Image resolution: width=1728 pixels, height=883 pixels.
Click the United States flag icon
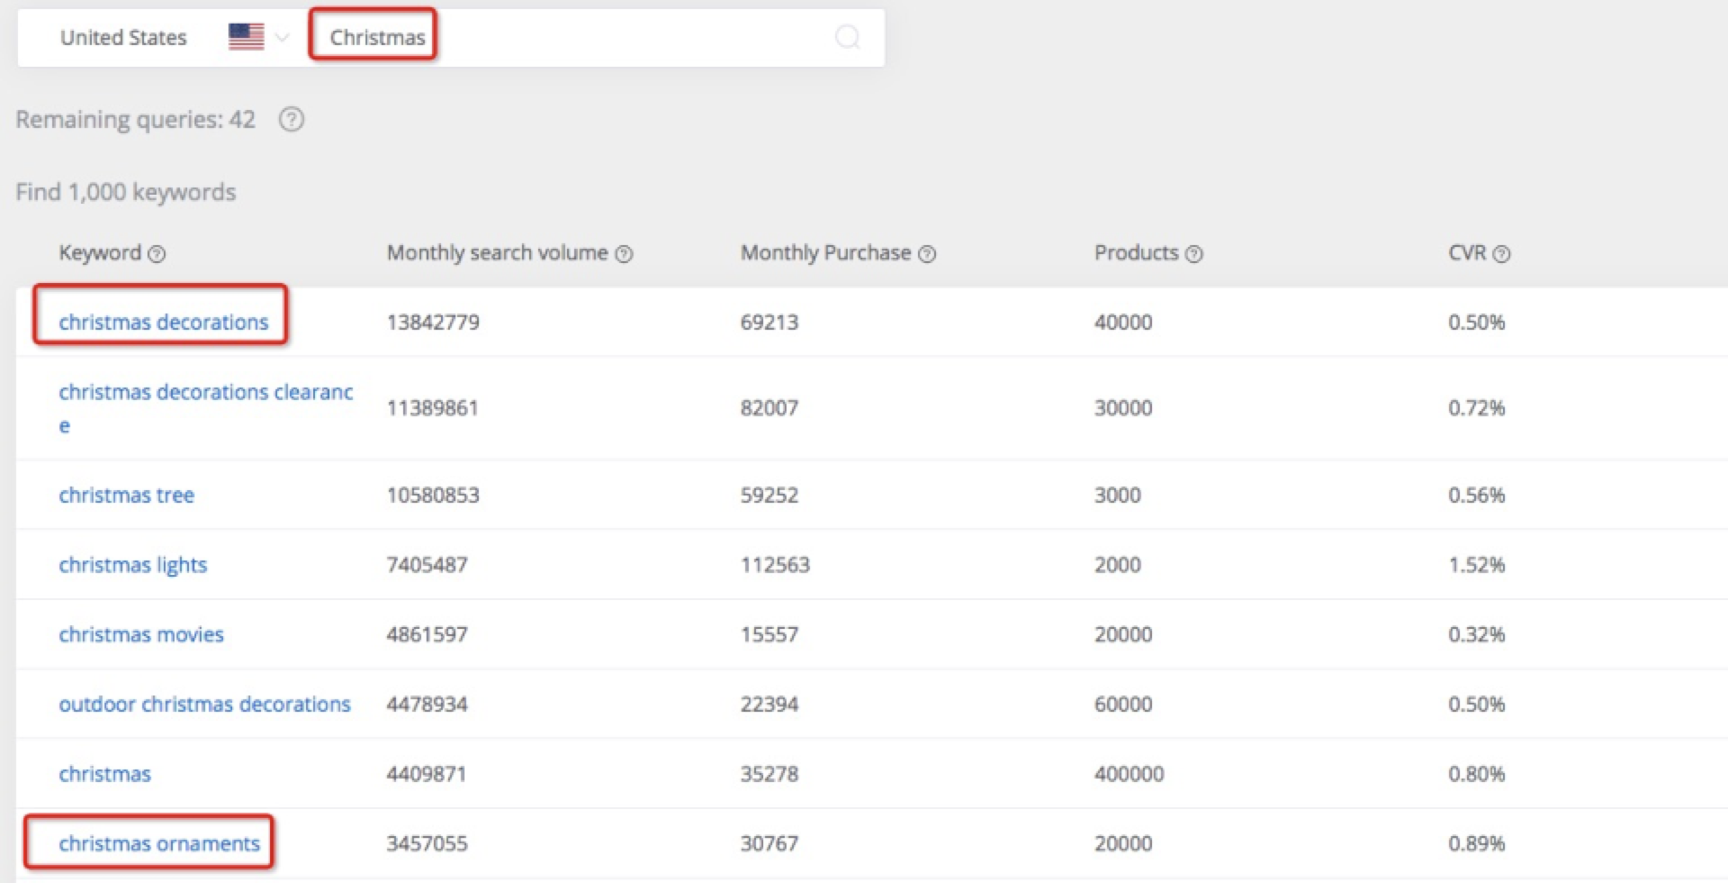[246, 37]
